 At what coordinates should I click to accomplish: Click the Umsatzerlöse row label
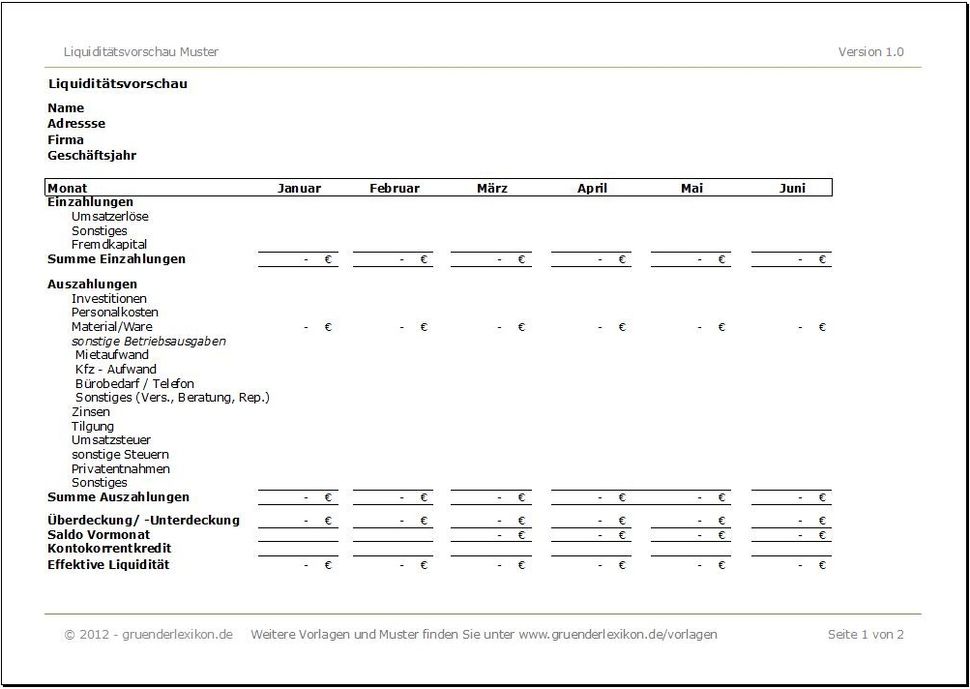pos(110,217)
